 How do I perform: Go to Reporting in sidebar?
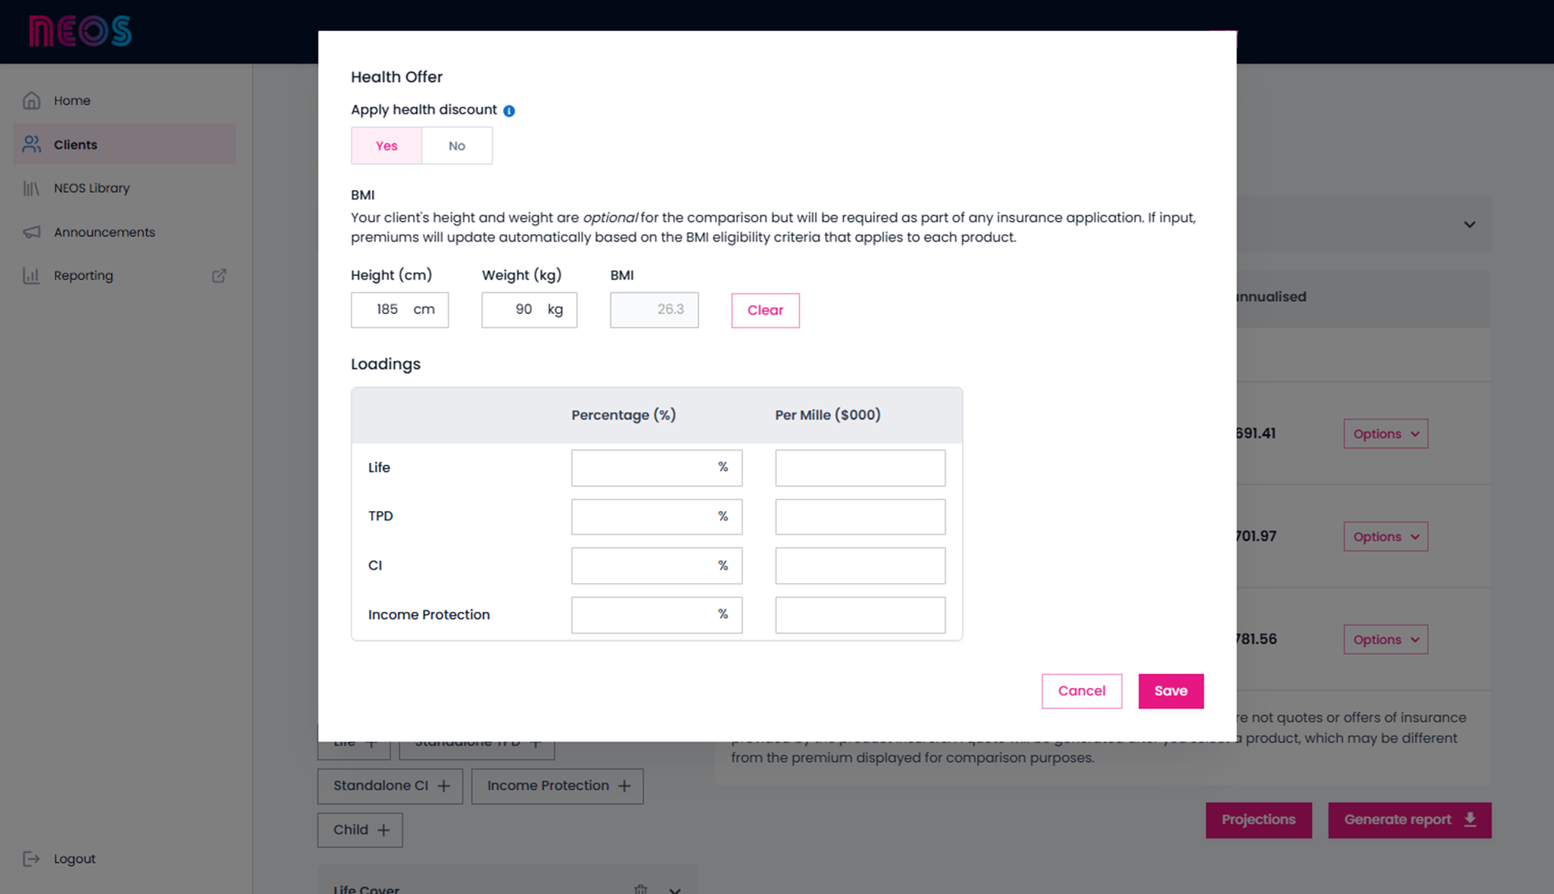[x=83, y=276]
